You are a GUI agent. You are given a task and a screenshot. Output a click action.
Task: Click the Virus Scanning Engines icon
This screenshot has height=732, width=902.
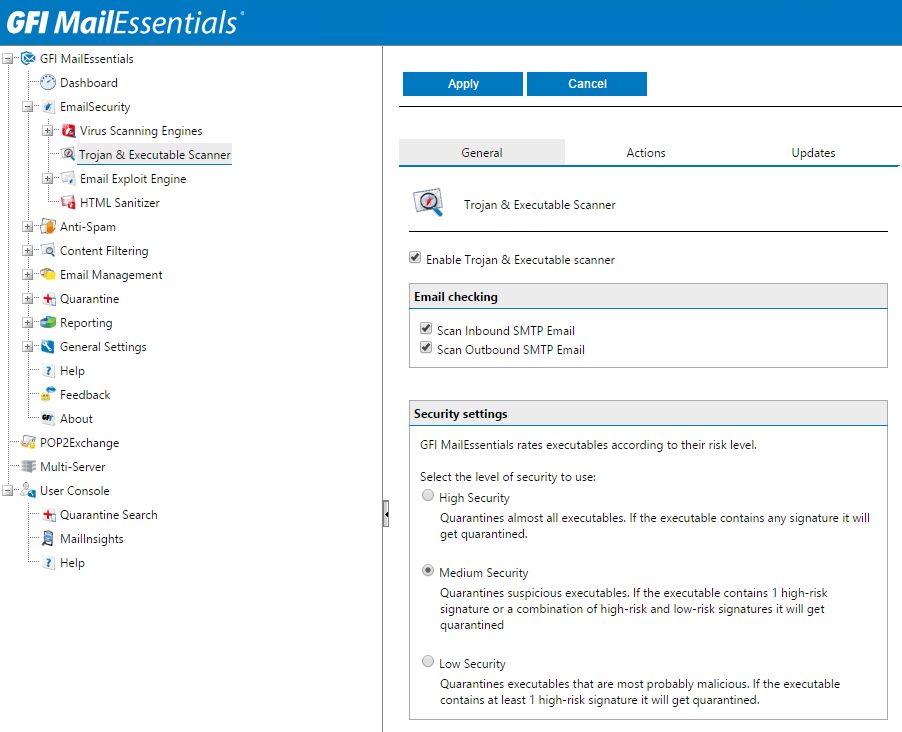(x=68, y=131)
